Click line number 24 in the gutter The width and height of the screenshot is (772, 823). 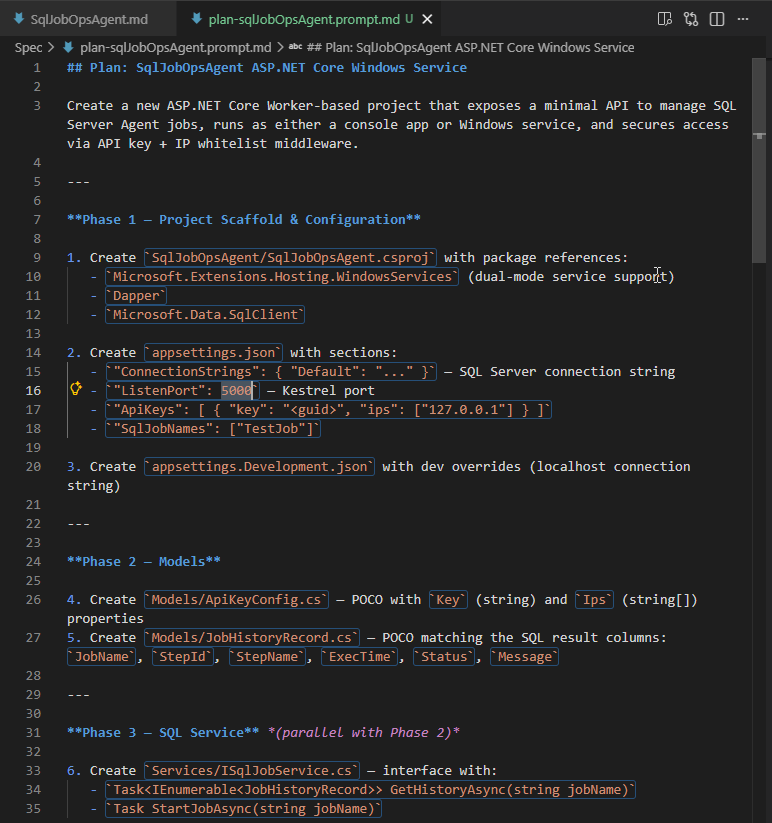pos(34,561)
